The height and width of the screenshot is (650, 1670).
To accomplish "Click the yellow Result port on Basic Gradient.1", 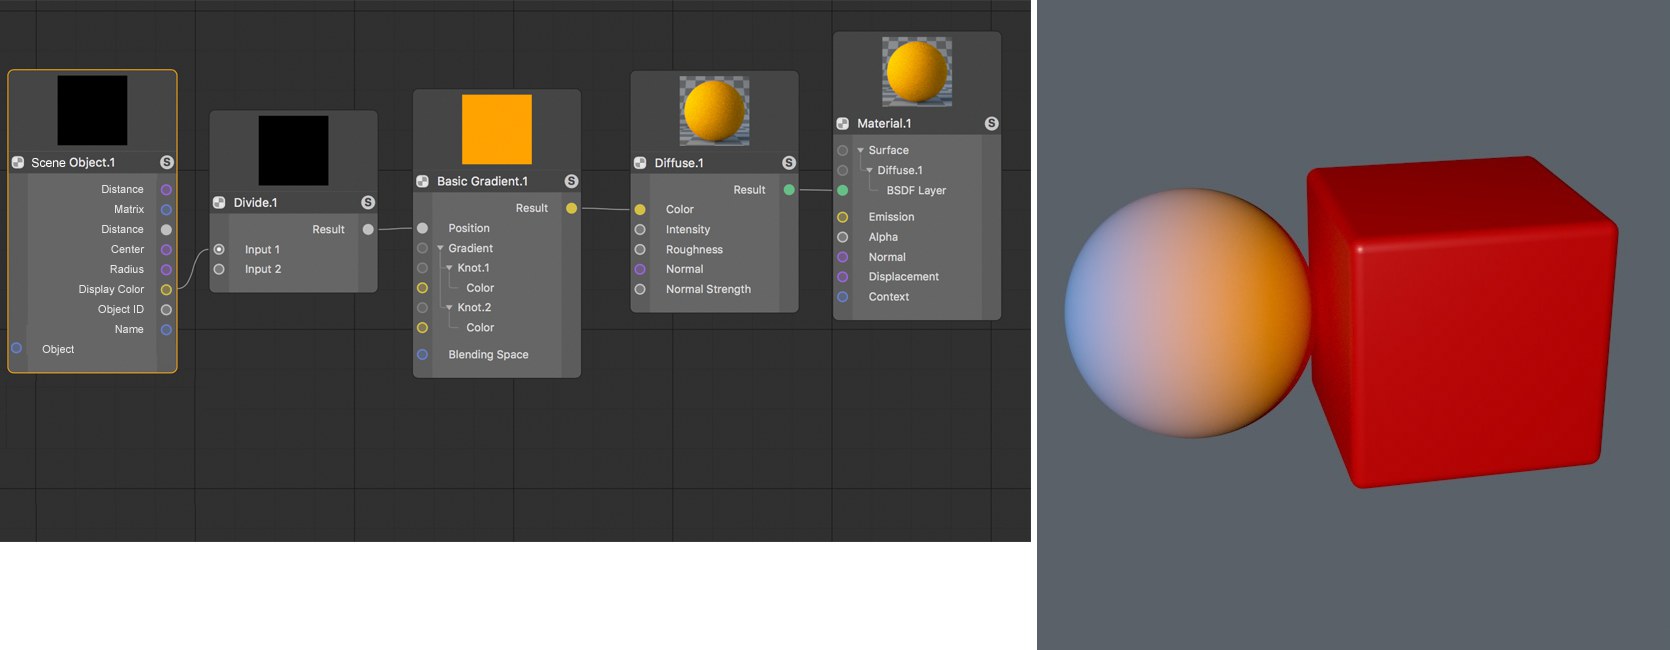I will (x=571, y=208).
